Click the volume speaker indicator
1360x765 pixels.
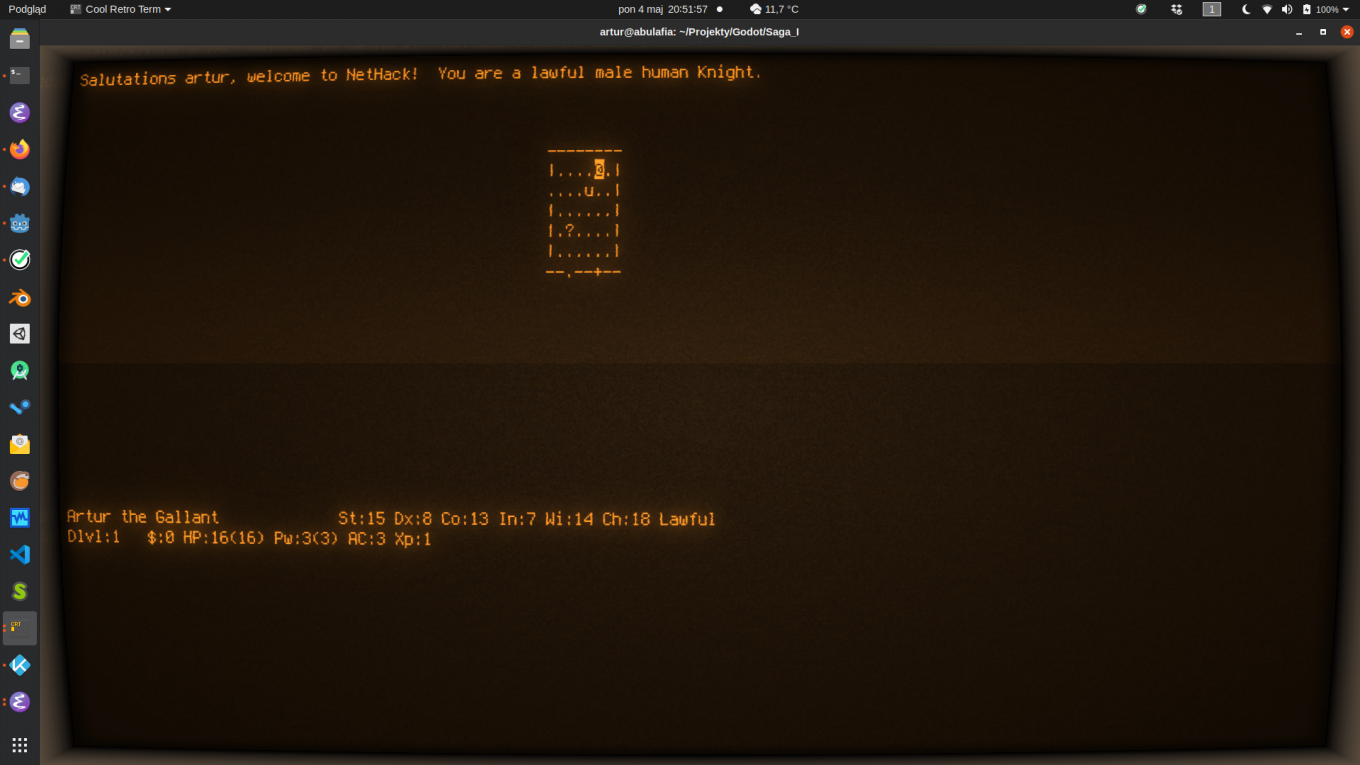1287,9
